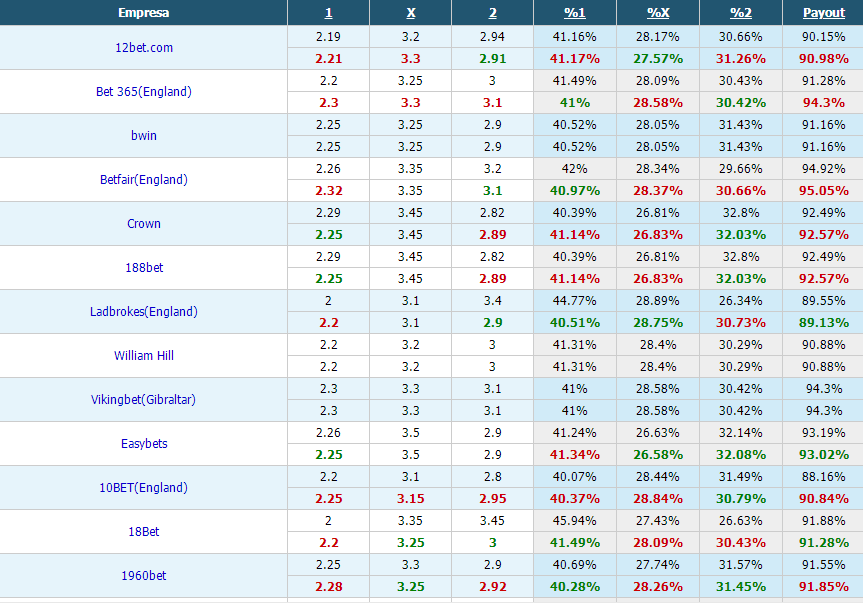Select Ladbrokes opening %1 value 44.77%
Screen dimensions: 863x603
pyautogui.click(x=575, y=301)
